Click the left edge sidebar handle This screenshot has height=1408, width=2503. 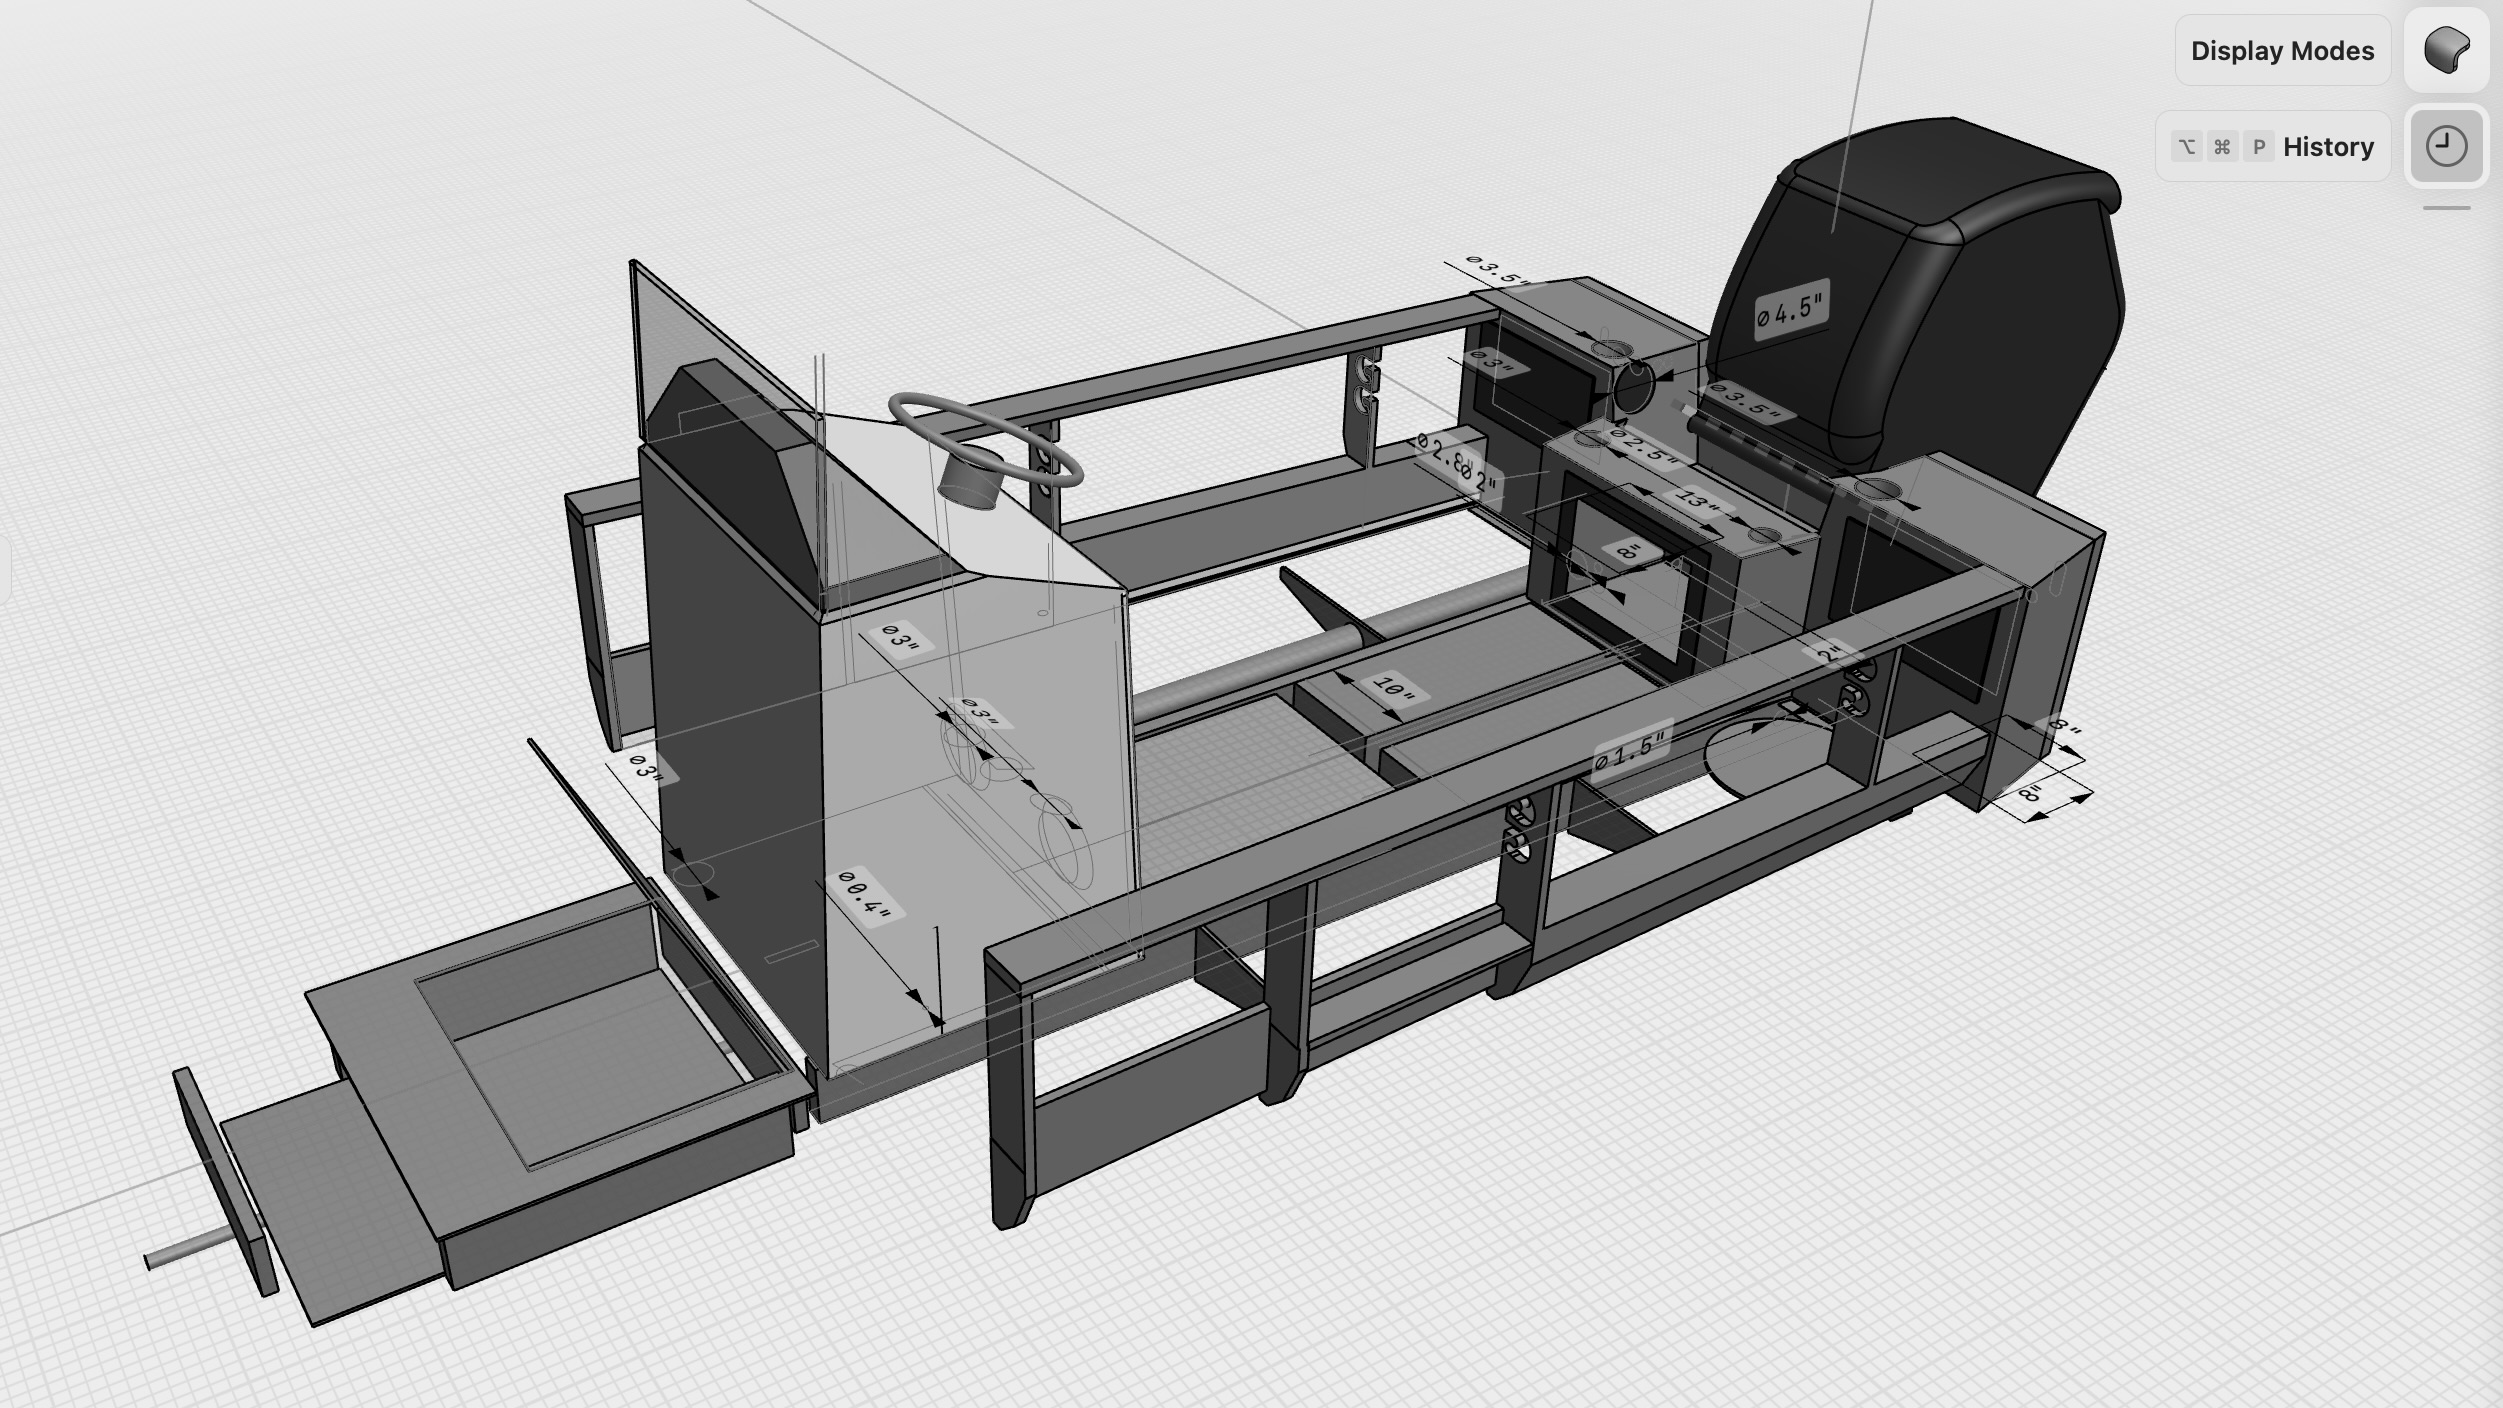[x=4, y=570]
